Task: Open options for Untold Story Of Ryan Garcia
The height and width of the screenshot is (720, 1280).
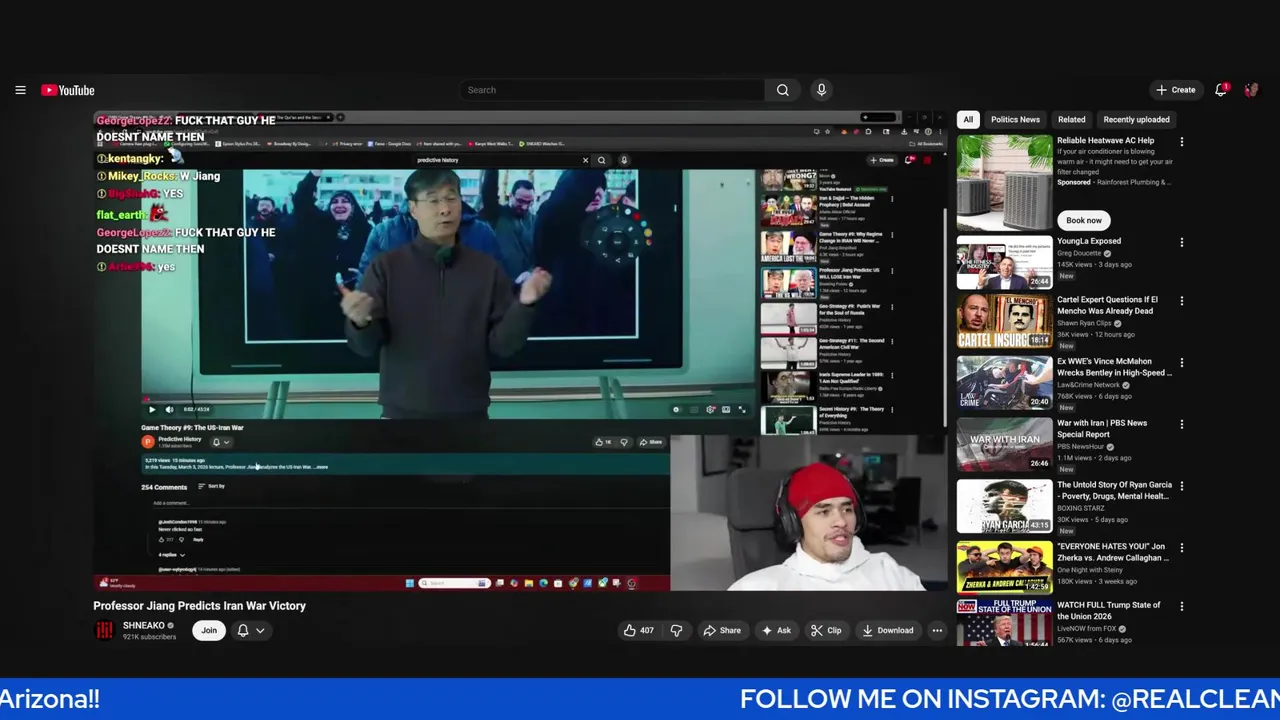Action: pos(1182,486)
